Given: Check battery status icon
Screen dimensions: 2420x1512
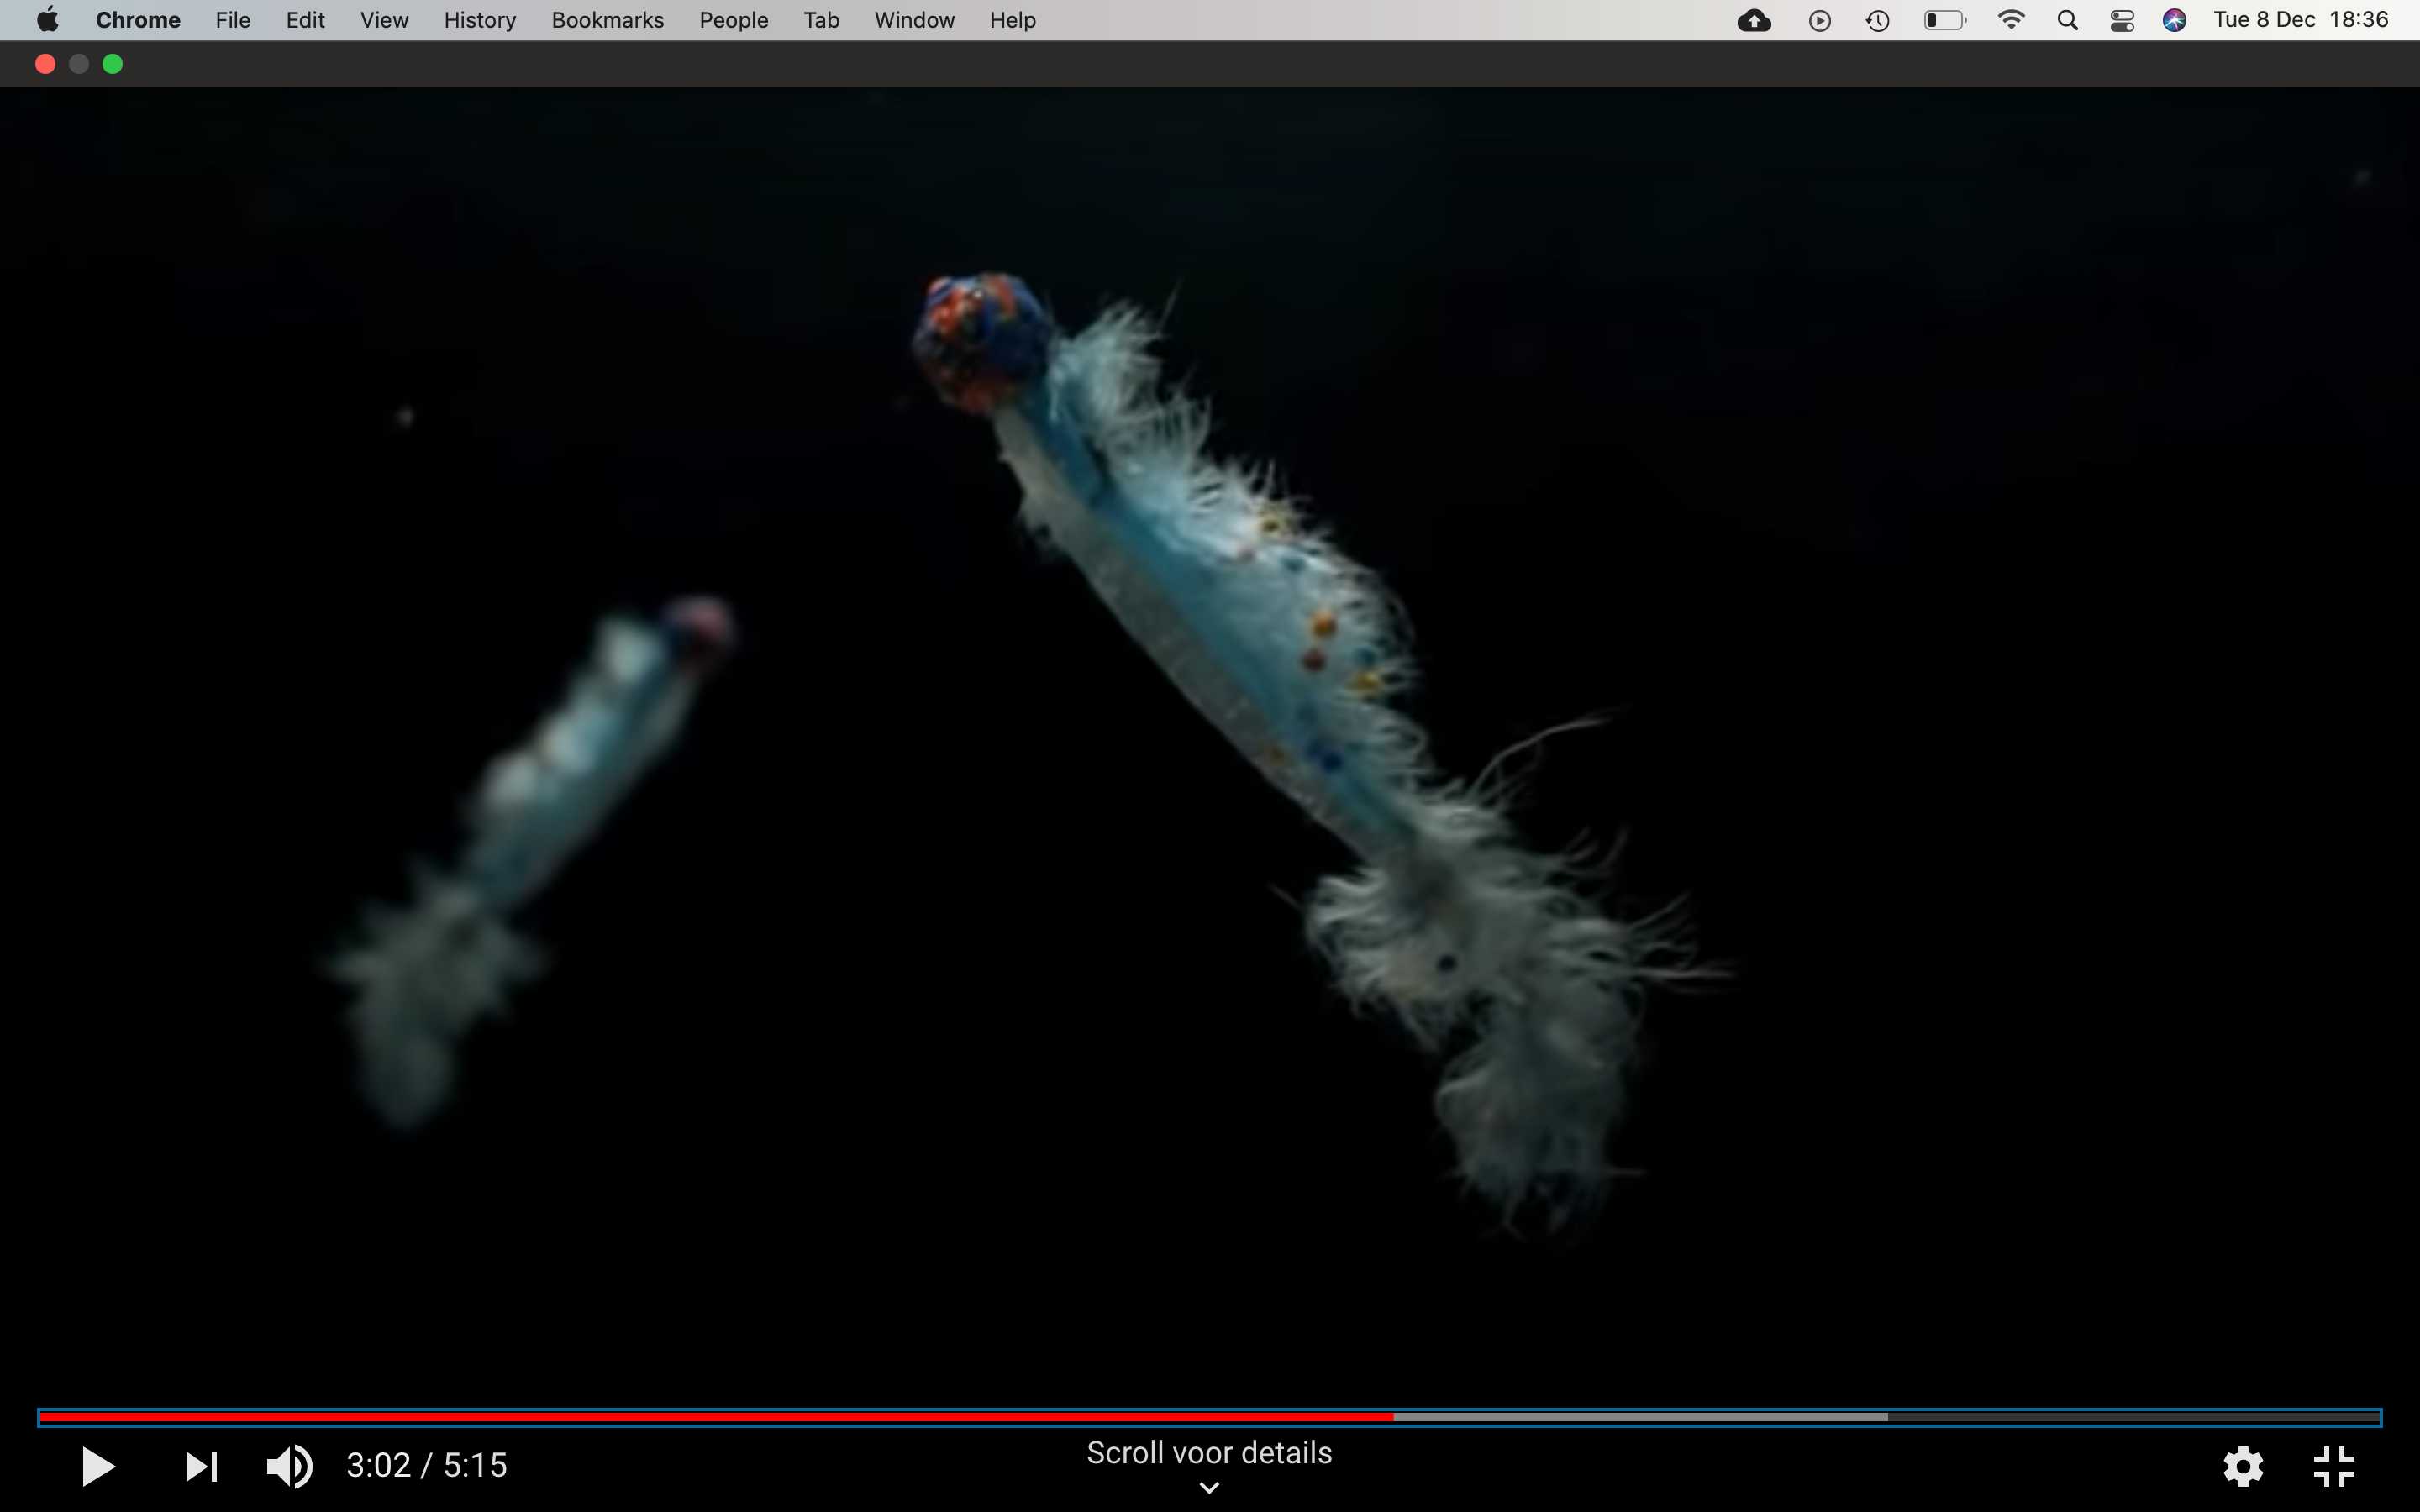Looking at the screenshot, I should pyautogui.click(x=1945, y=20).
